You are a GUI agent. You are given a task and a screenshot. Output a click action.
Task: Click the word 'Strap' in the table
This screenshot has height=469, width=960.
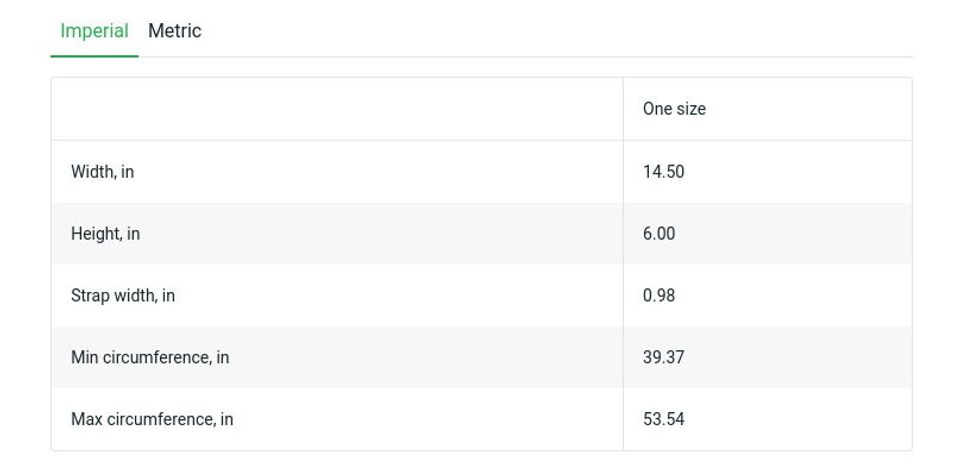point(90,296)
